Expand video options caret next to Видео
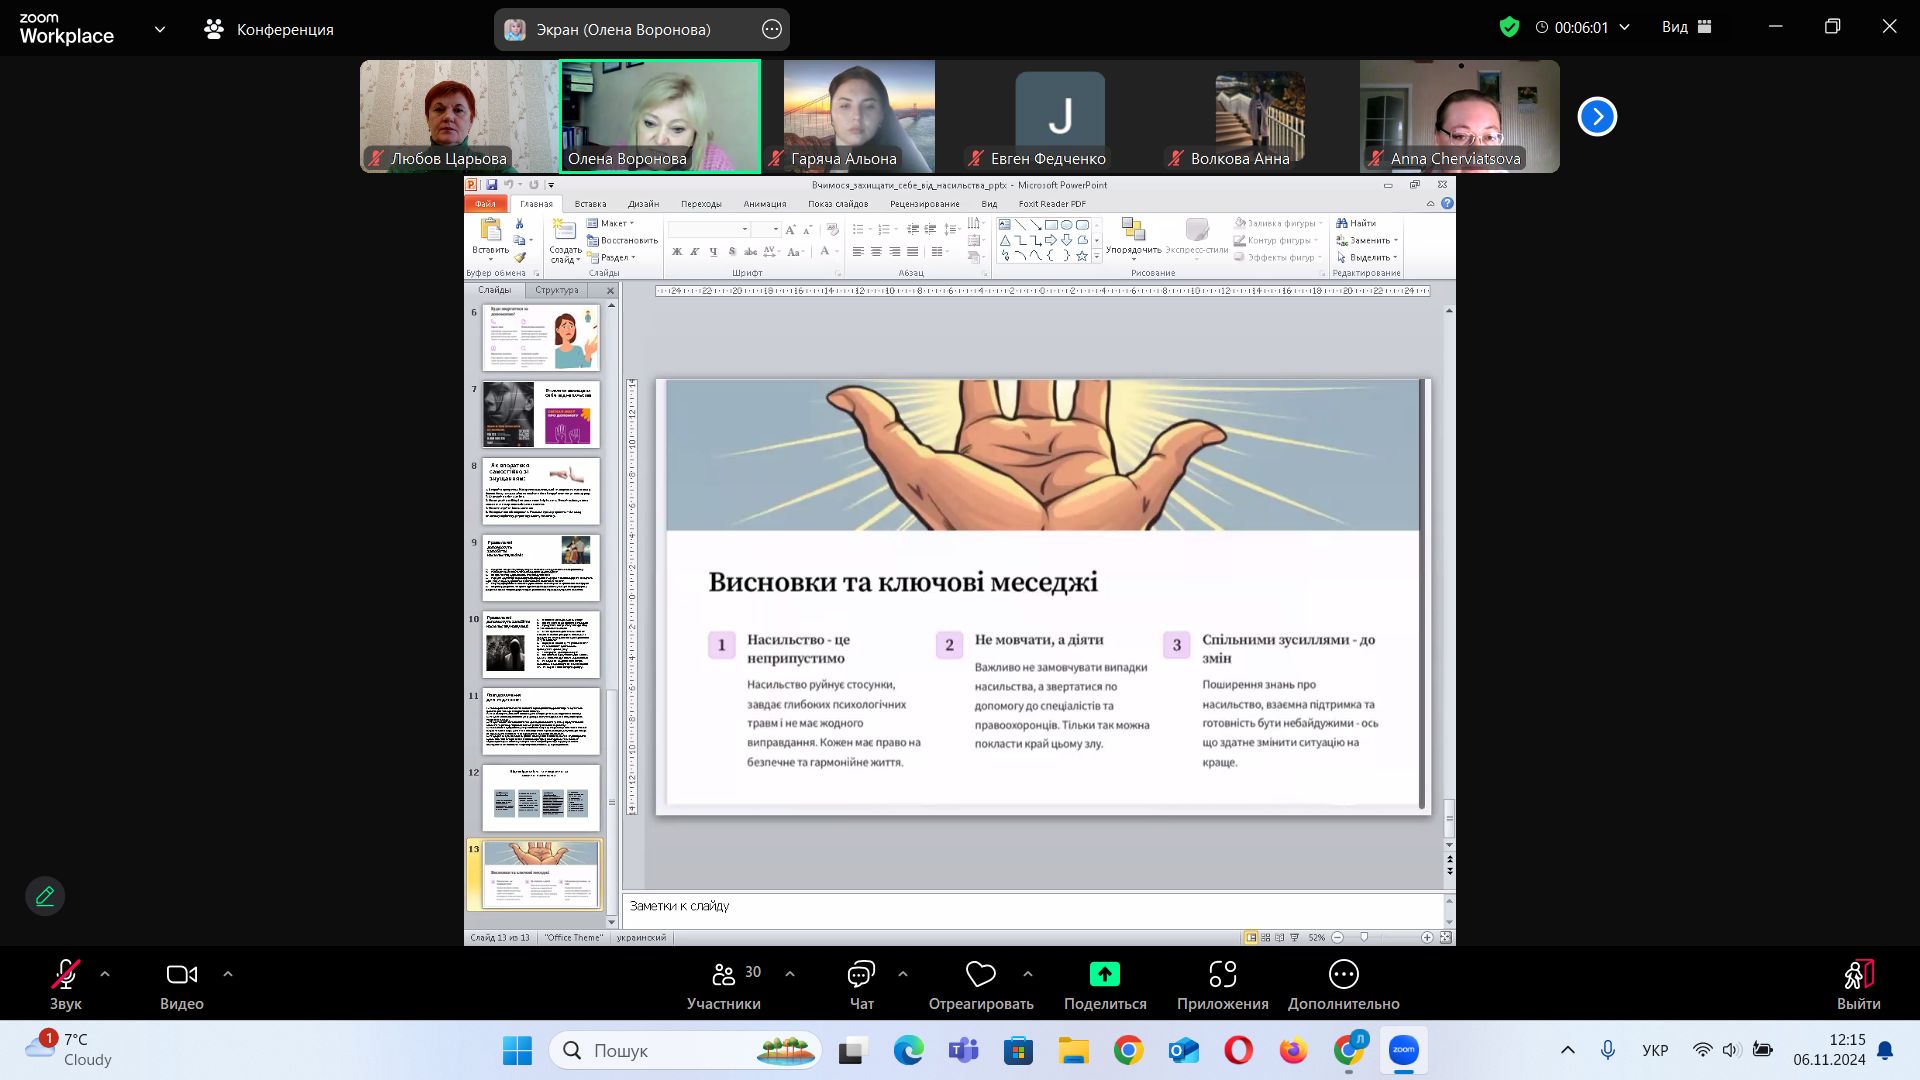This screenshot has width=1920, height=1080. tap(228, 974)
